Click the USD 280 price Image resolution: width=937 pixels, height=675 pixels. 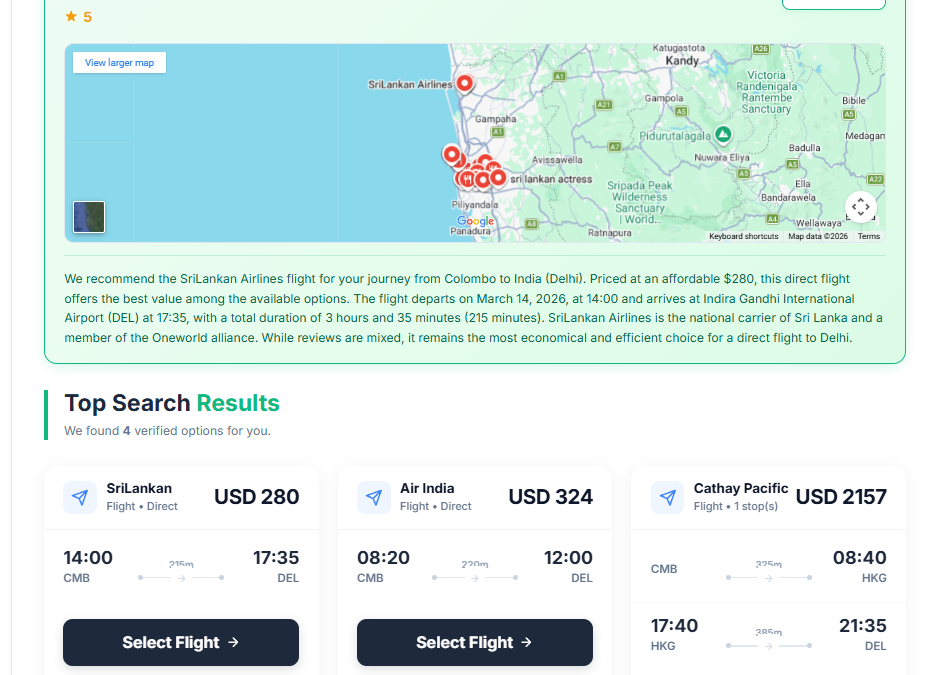[x=257, y=497]
